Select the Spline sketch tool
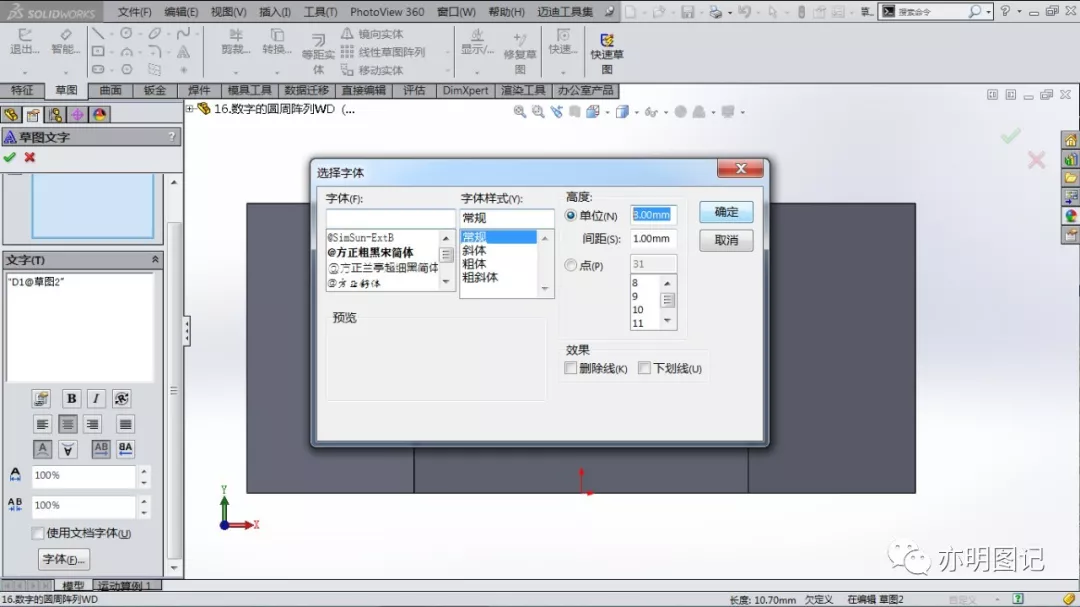1080x607 pixels. tap(183, 34)
